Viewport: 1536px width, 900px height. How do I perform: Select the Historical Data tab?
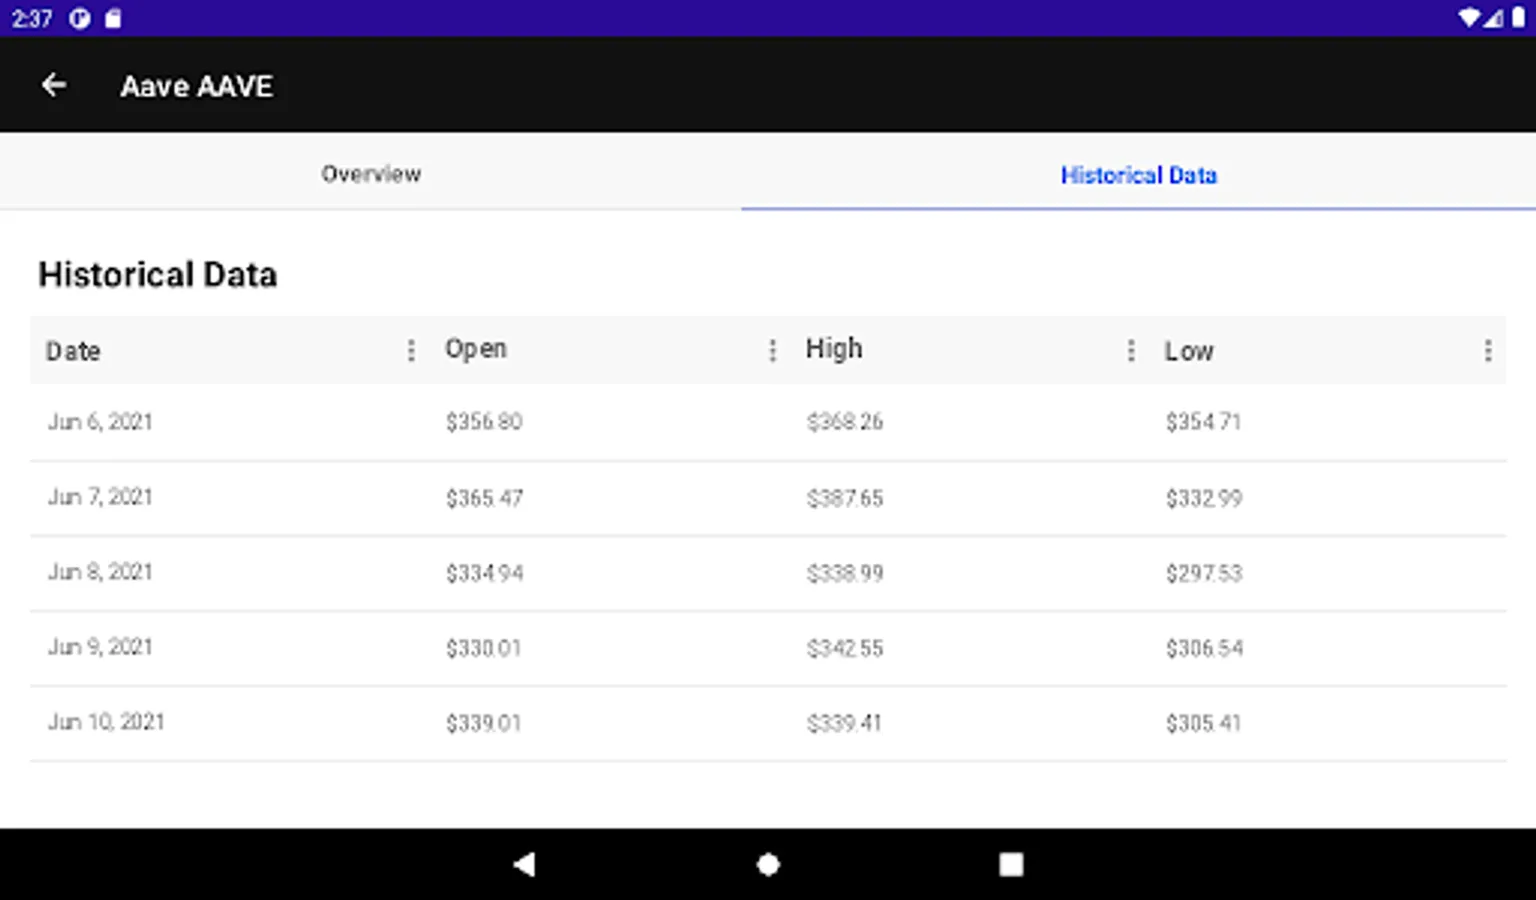click(1138, 175)
